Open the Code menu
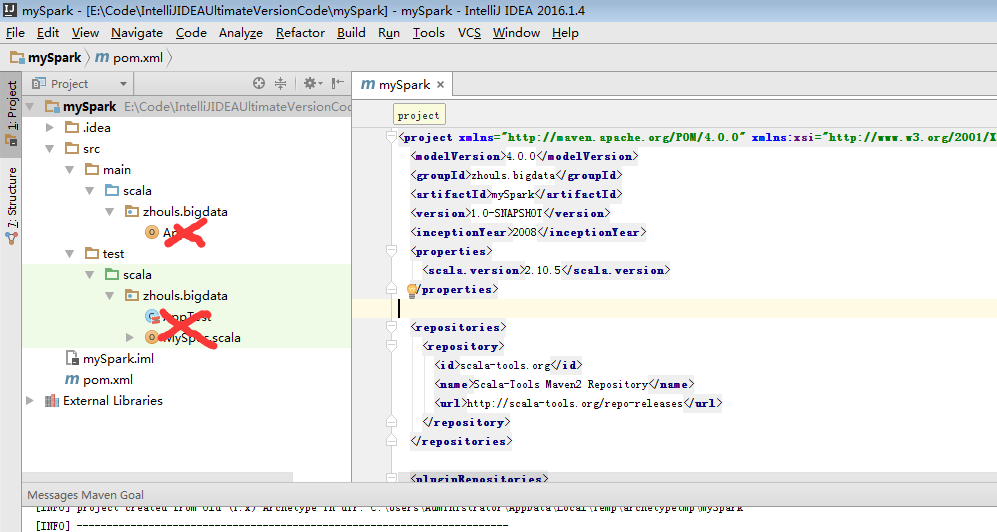 pyautogui.click(x=191, y=32)
